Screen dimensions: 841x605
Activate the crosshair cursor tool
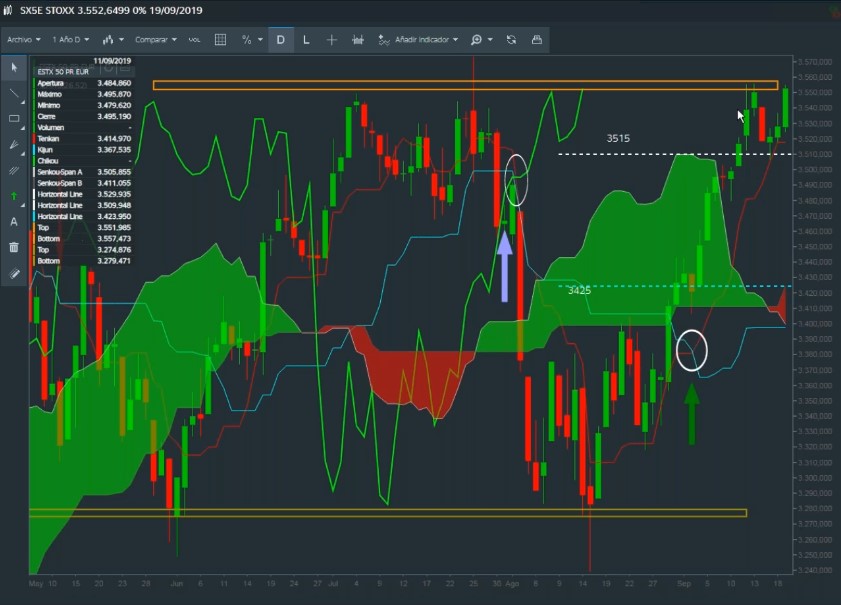tap(331, 40)
